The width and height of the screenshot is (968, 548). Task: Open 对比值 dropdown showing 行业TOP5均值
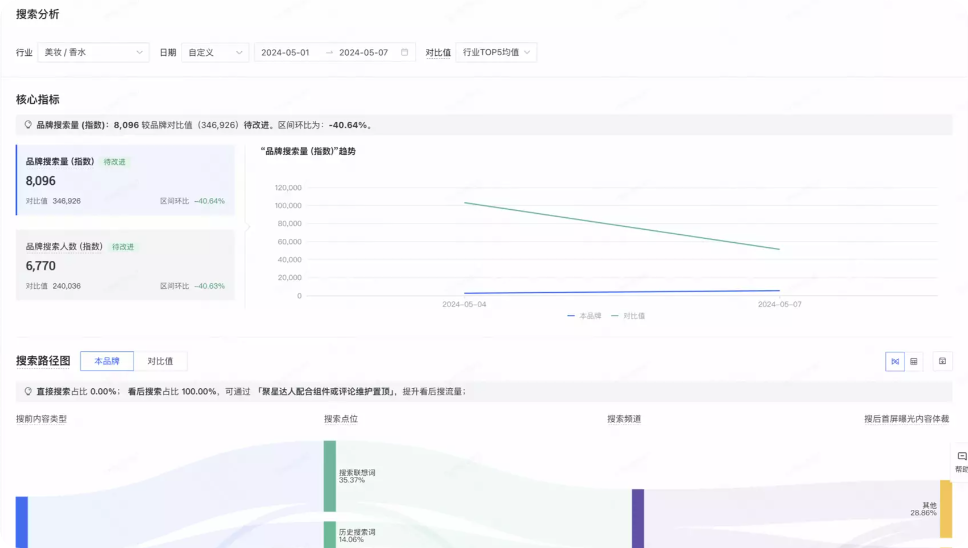click(x=496, y=52)
